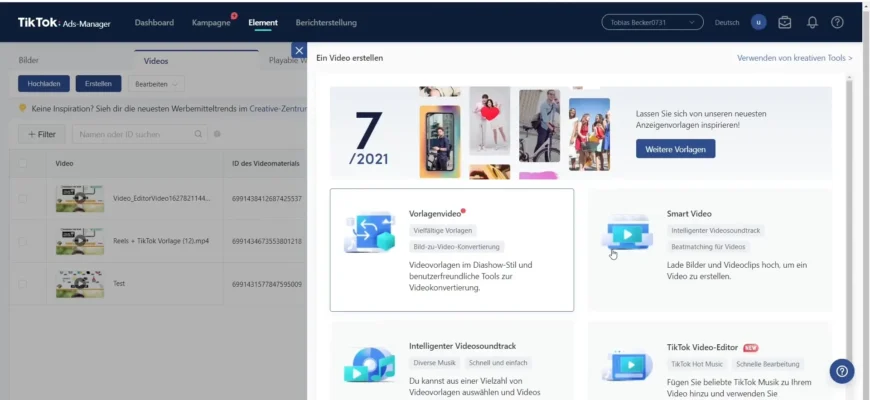The image size is (870, 400).
Task: Select the Element menu item
Action: [263, 23]
